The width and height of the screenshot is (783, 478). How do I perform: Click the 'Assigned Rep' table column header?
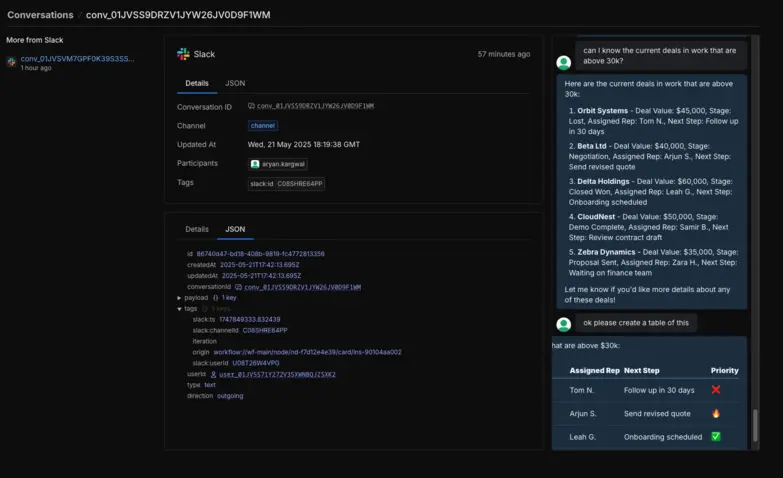tap(594, 371)
